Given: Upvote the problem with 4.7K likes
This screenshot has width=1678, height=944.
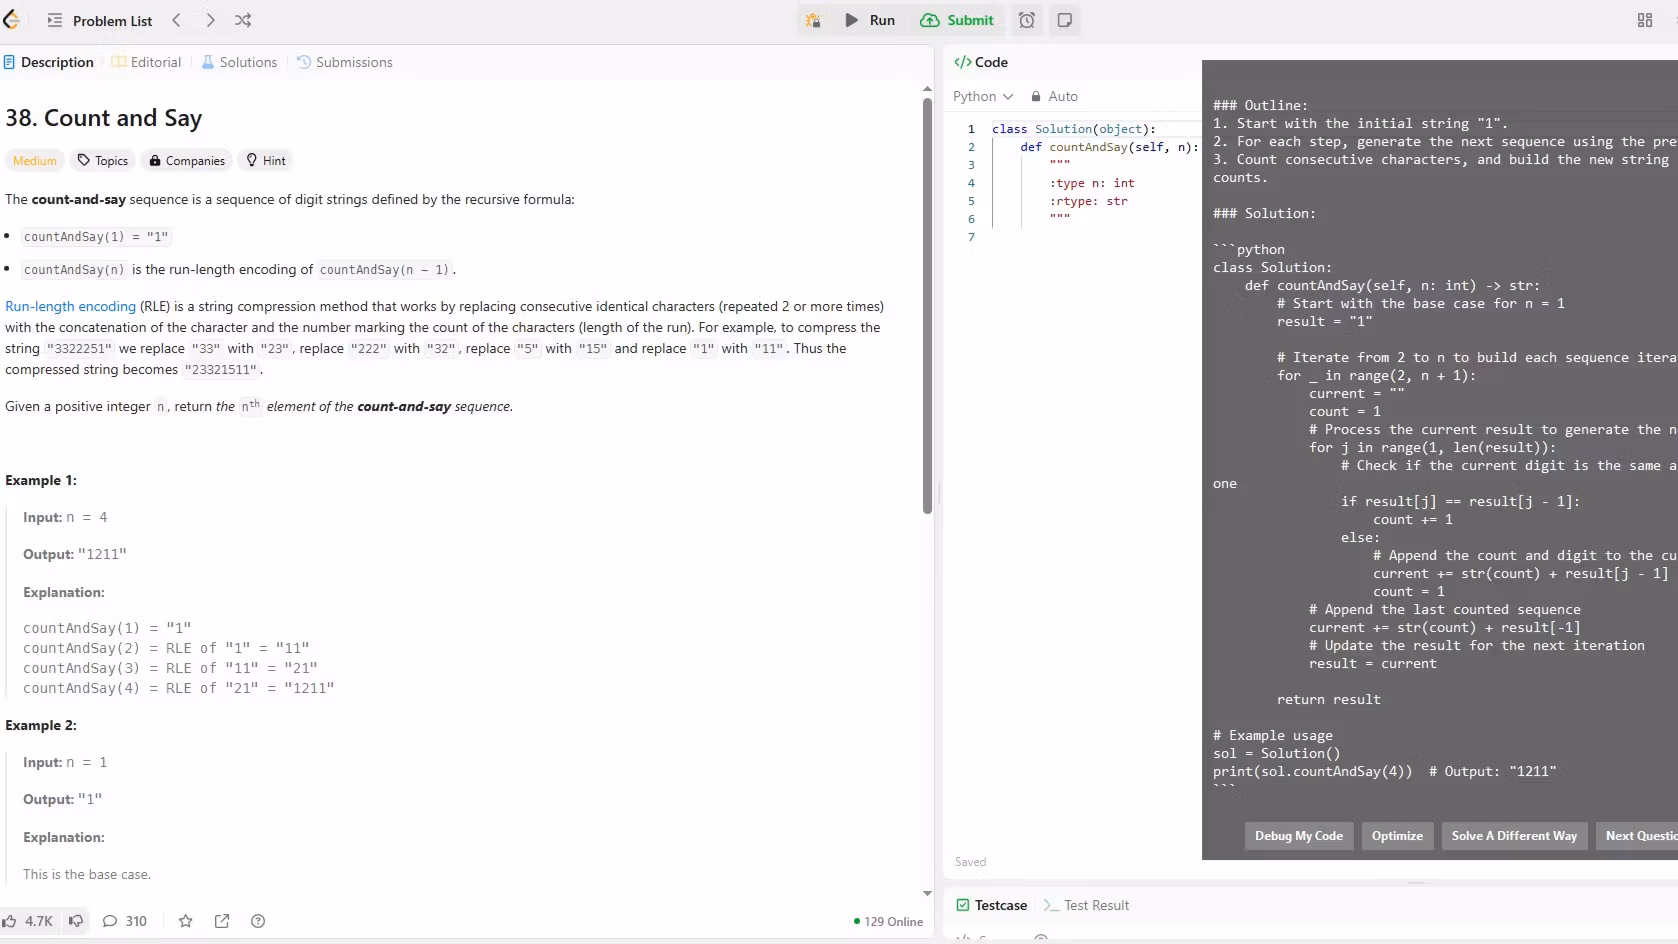Looking at the screenshot, I should pyautogui.click(x=28, y=921).
